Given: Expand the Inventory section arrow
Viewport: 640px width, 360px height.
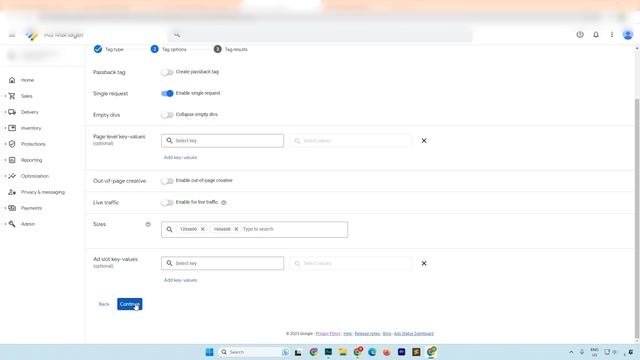Looking at the screenshot, I should (x=5, y=128).
